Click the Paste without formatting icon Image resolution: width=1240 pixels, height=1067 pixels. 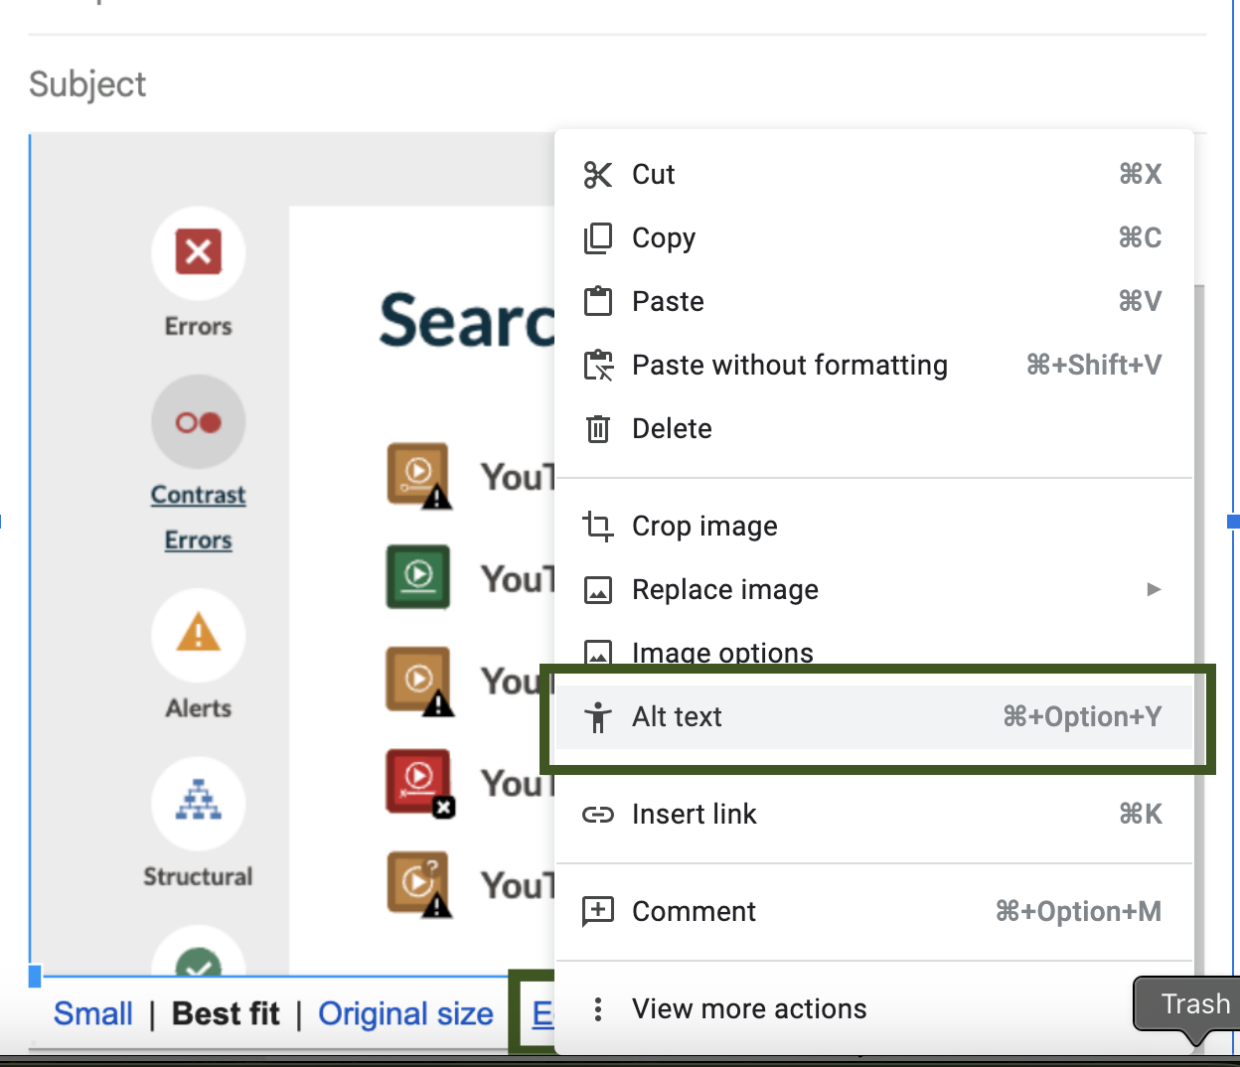(x=599, y=365)
